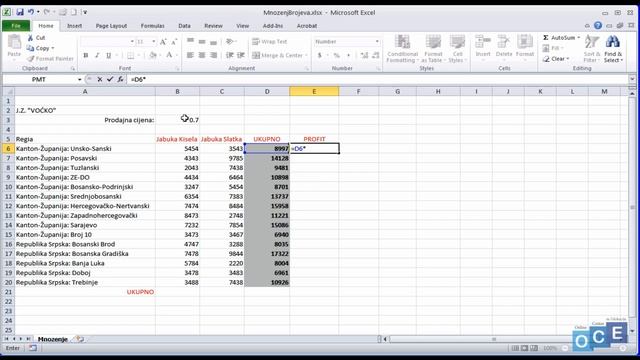Viewport: 640px width, 360px height.
Task: Click in the formula bar text
Action: pos(138,79)
